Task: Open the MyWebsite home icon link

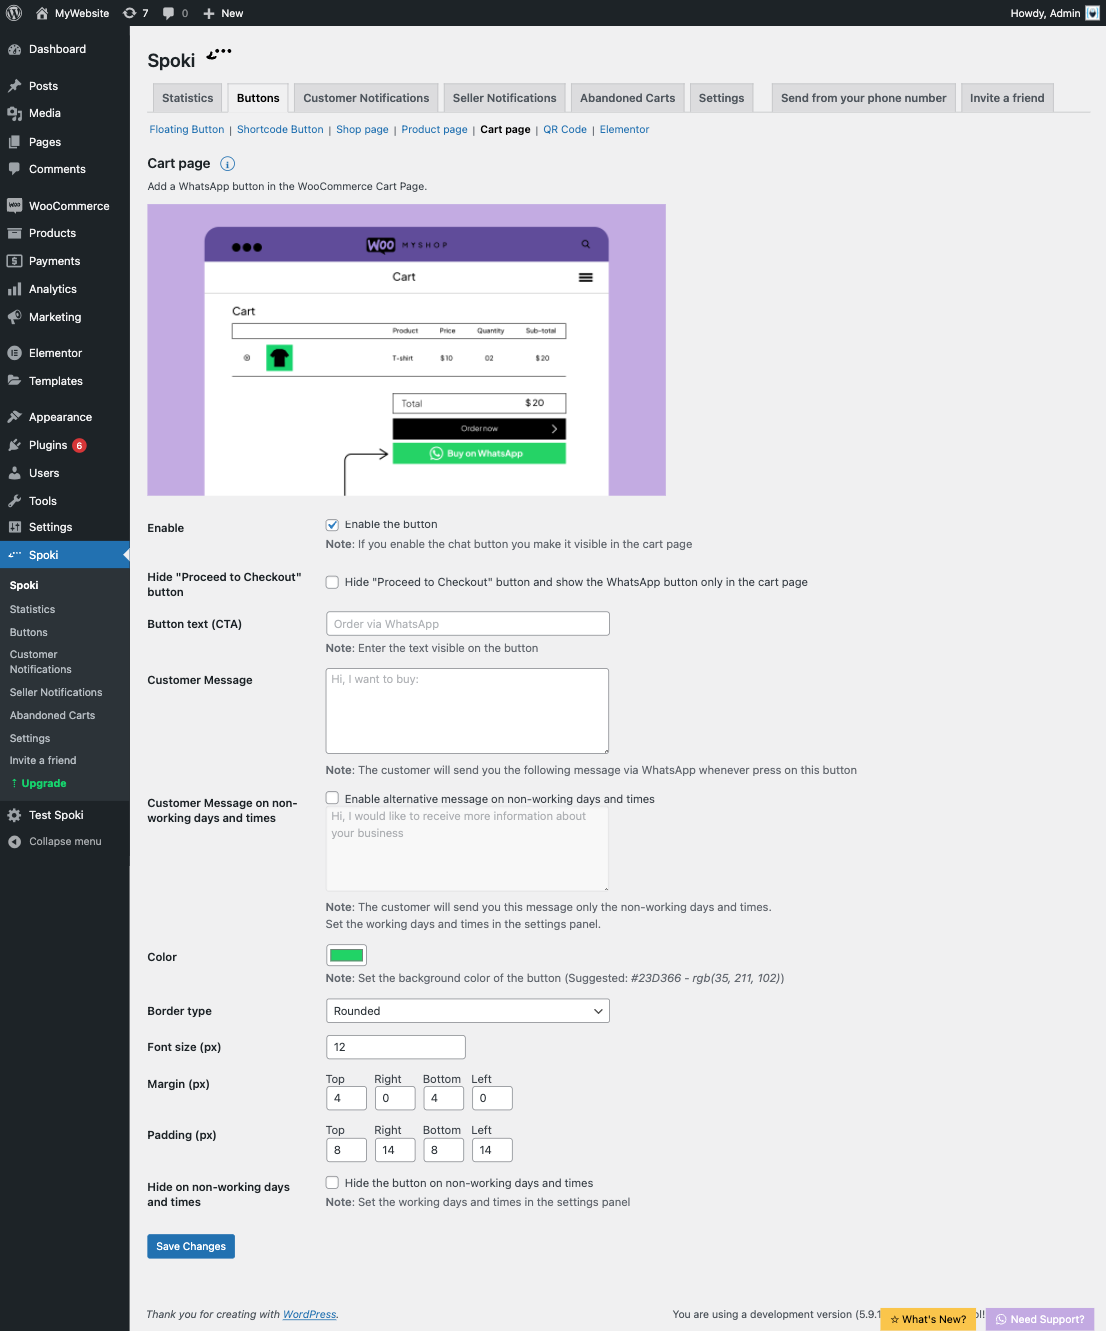Action: 42,13
